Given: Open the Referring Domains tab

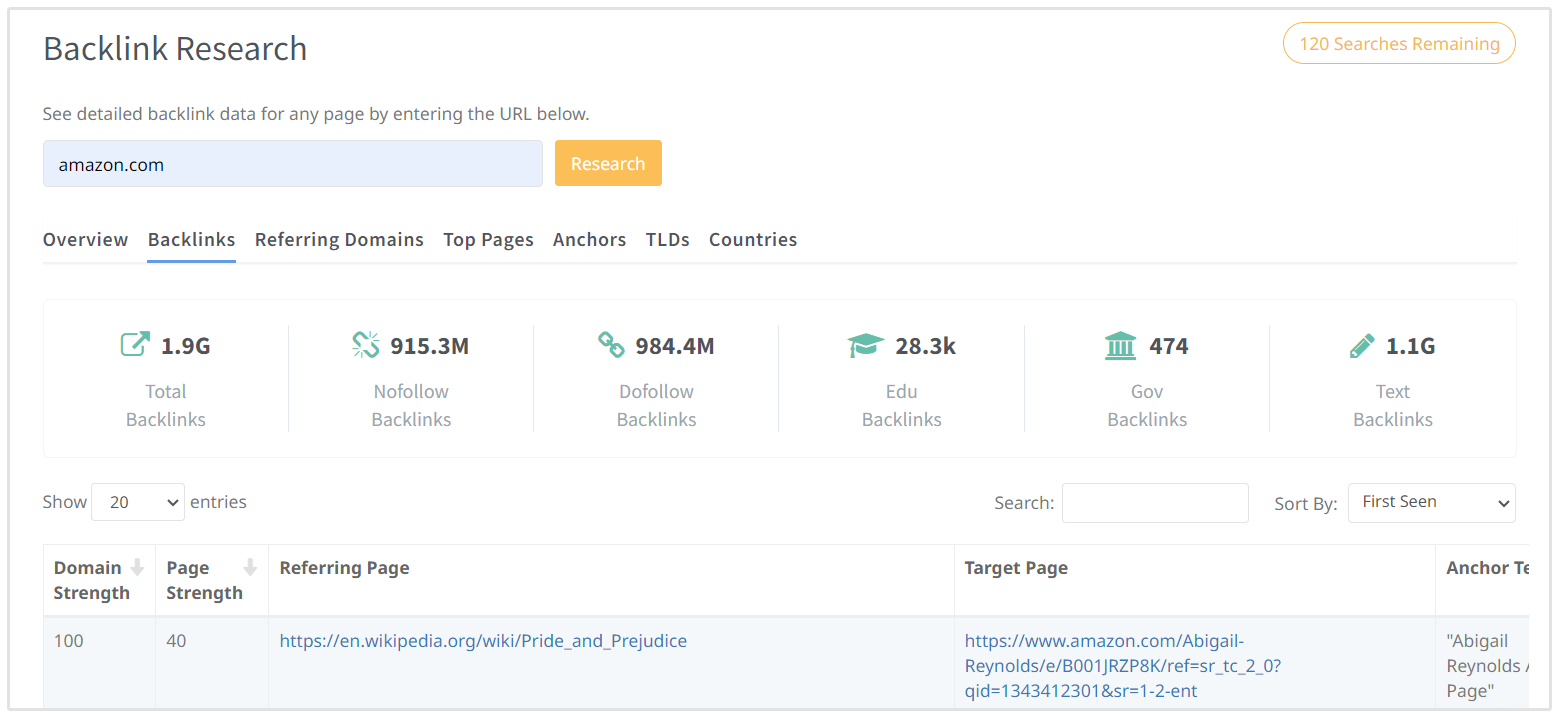Looking at the screenshot, I should 339,240.
